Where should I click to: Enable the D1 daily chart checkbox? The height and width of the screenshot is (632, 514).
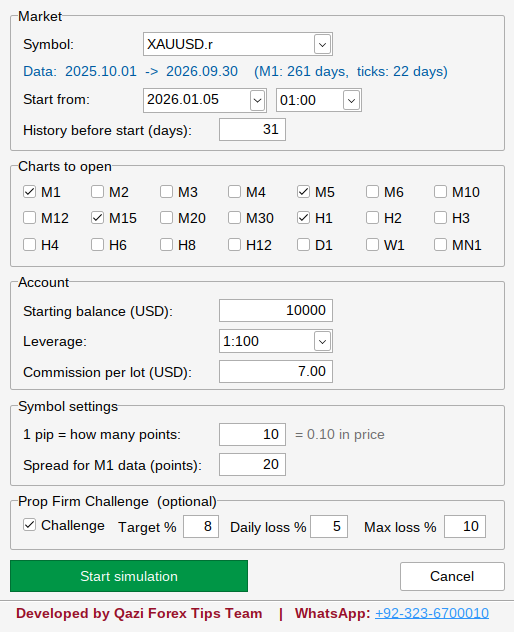coord(303,245)
